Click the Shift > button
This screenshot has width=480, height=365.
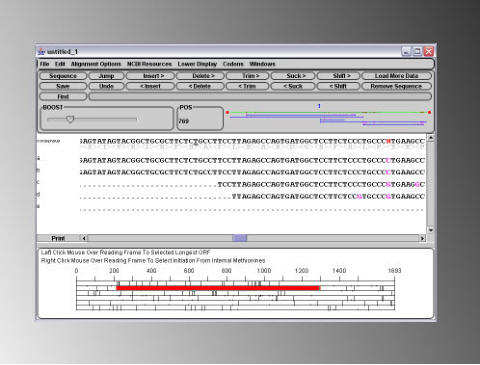tap(338, 76)
